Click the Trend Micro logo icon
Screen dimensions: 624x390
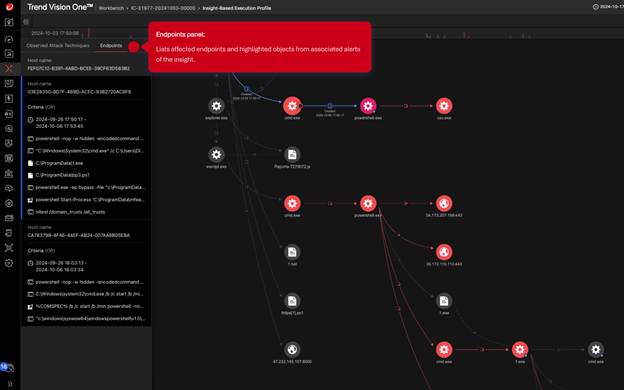(9, 7)
